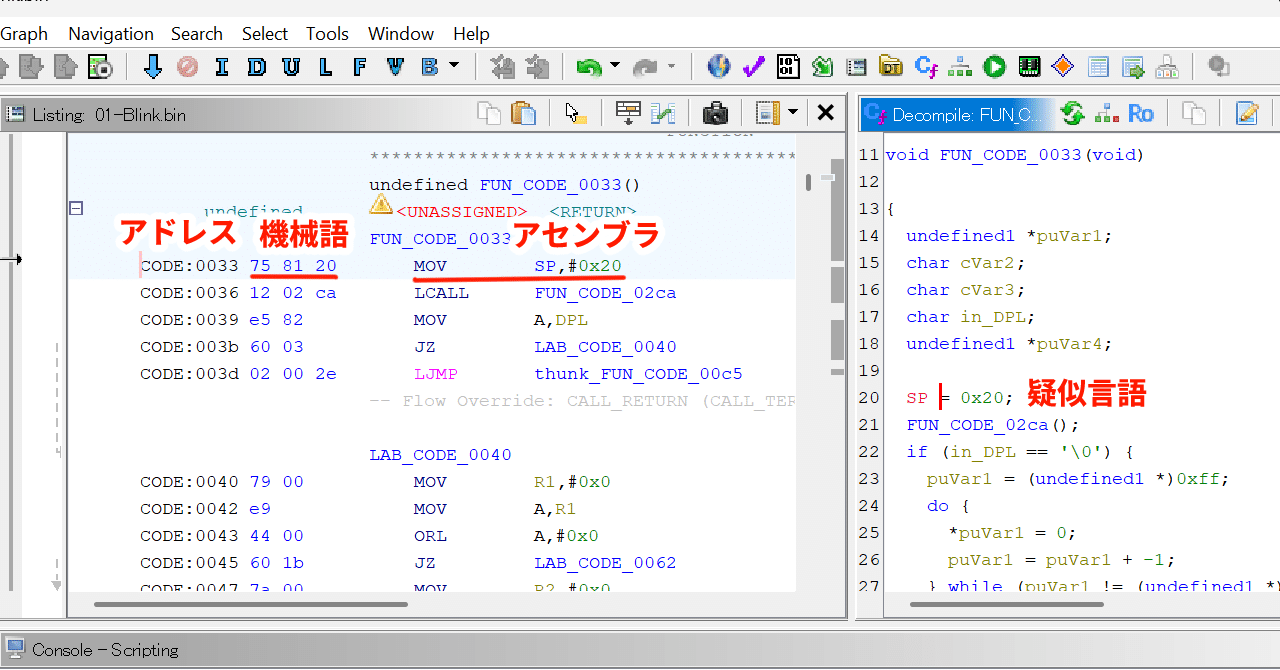Screen dimensions: 1280x670
Task: Click the orange diamond toolbar icon
Action: pyautogui.click(x=1063, y=67)
